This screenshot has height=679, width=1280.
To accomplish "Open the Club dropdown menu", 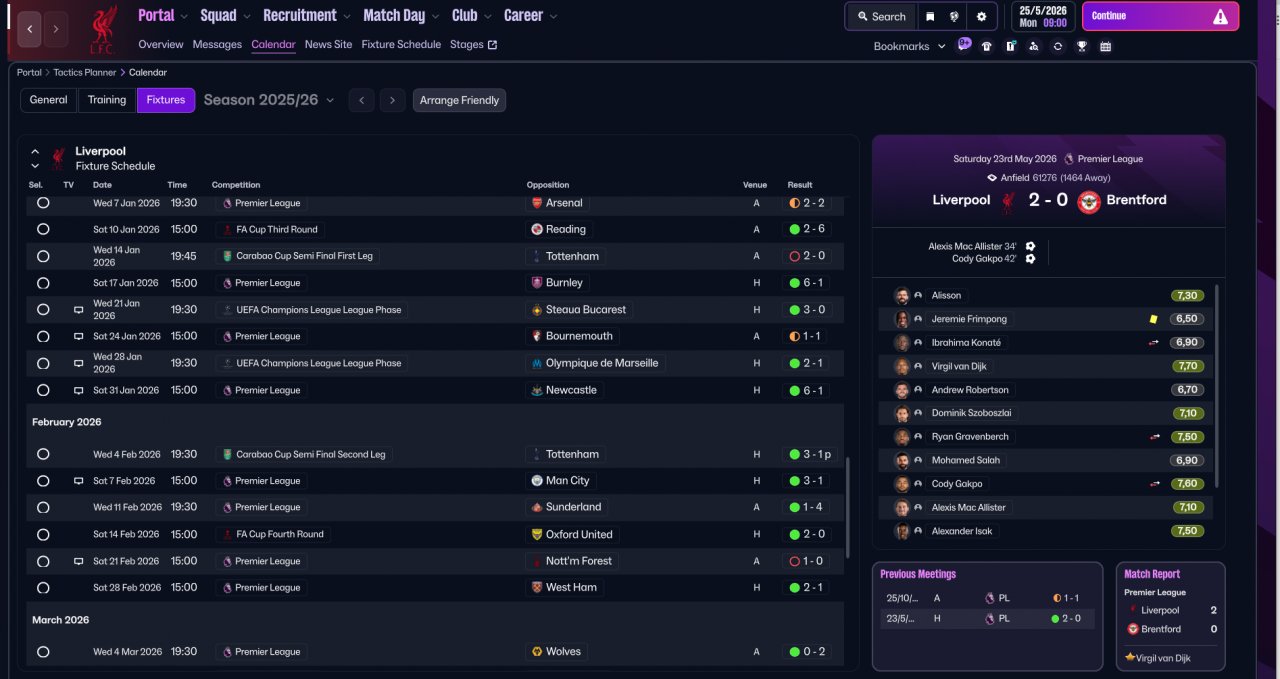I will click(x=471, y=16).
